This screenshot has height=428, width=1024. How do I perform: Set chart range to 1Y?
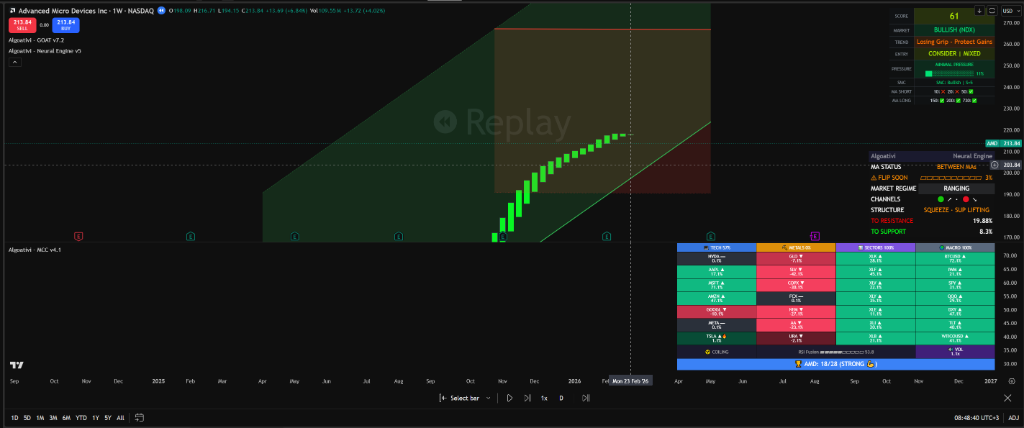(x=95, y=418)
